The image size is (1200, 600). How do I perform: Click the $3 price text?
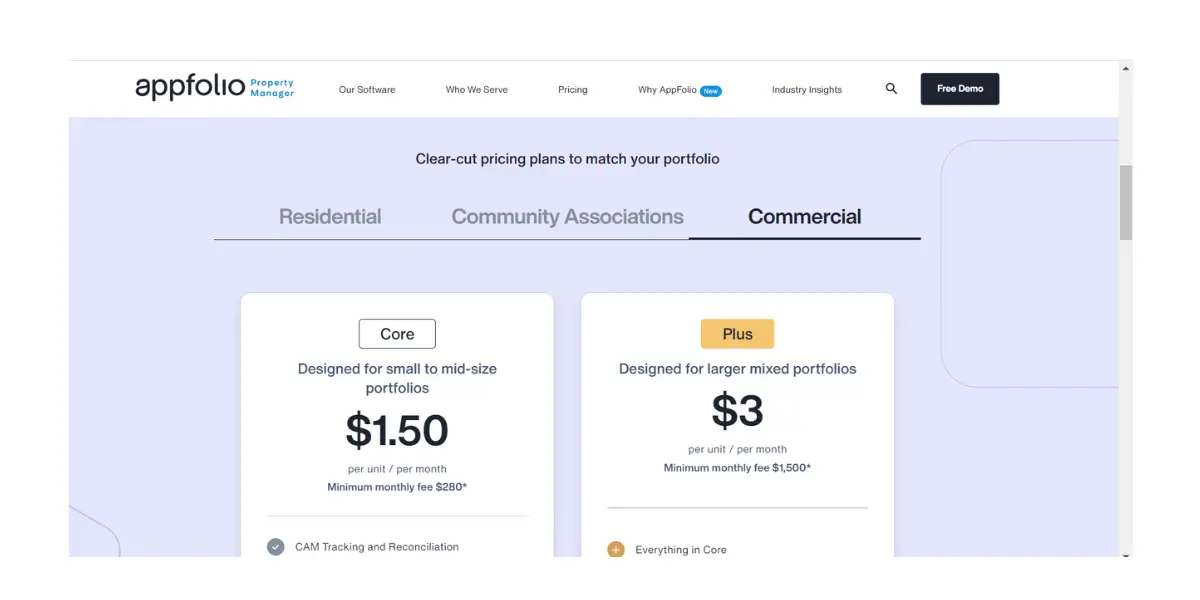click(737, 410)
